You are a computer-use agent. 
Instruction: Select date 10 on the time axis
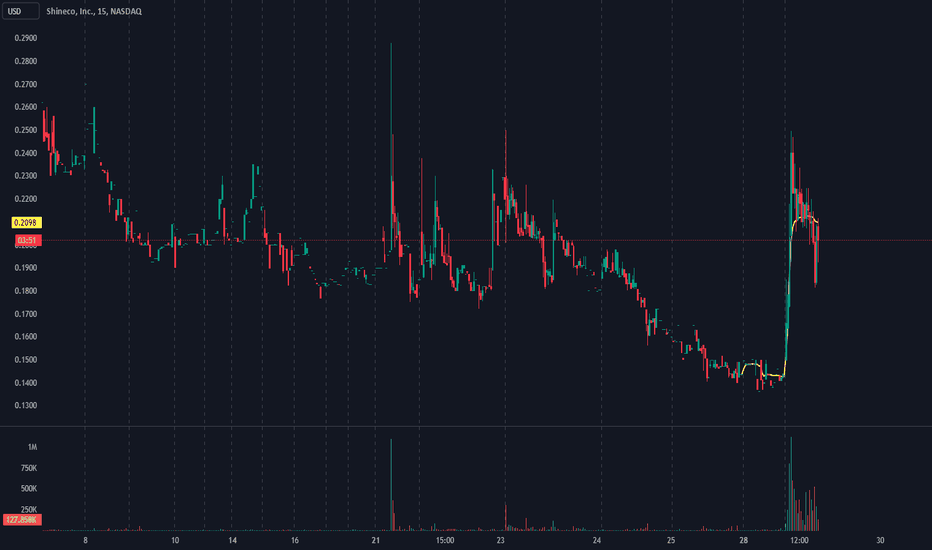(x=175, y=540)
